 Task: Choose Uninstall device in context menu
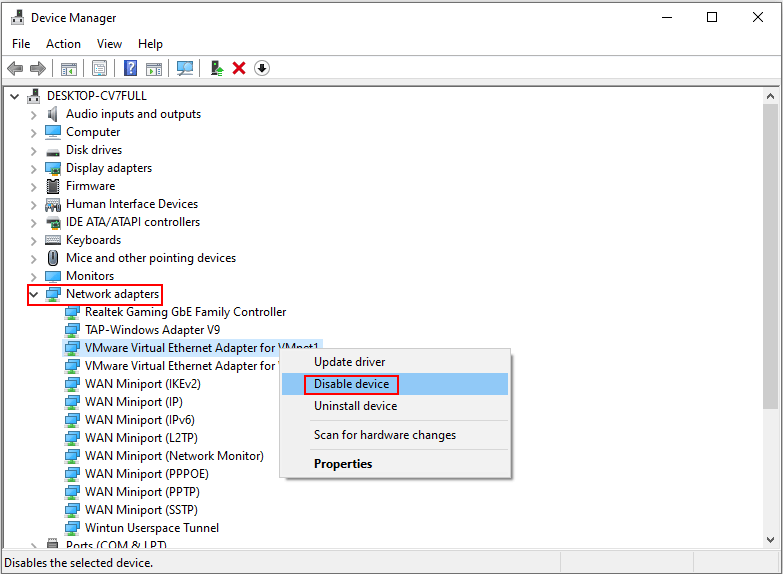pos(394,406)
